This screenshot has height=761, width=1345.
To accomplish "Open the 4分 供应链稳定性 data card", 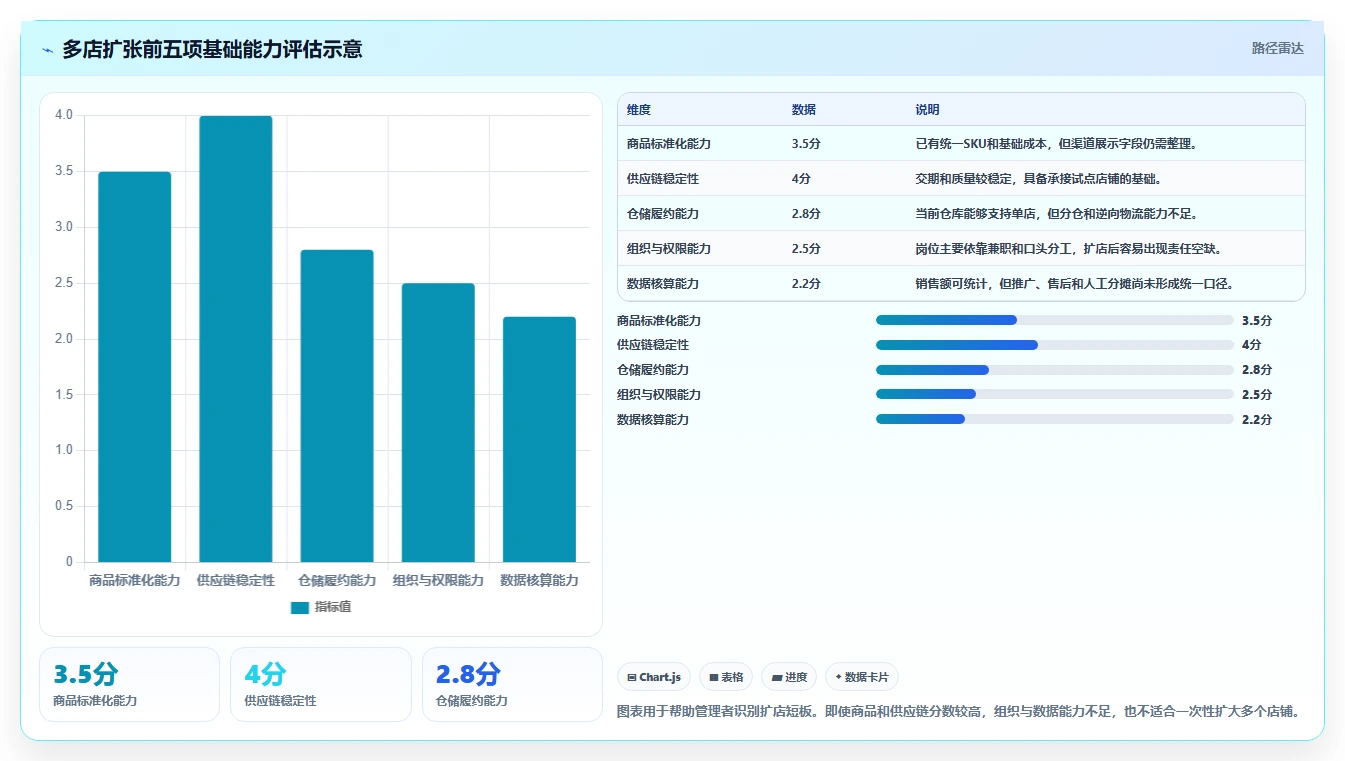I will (321, 684).
